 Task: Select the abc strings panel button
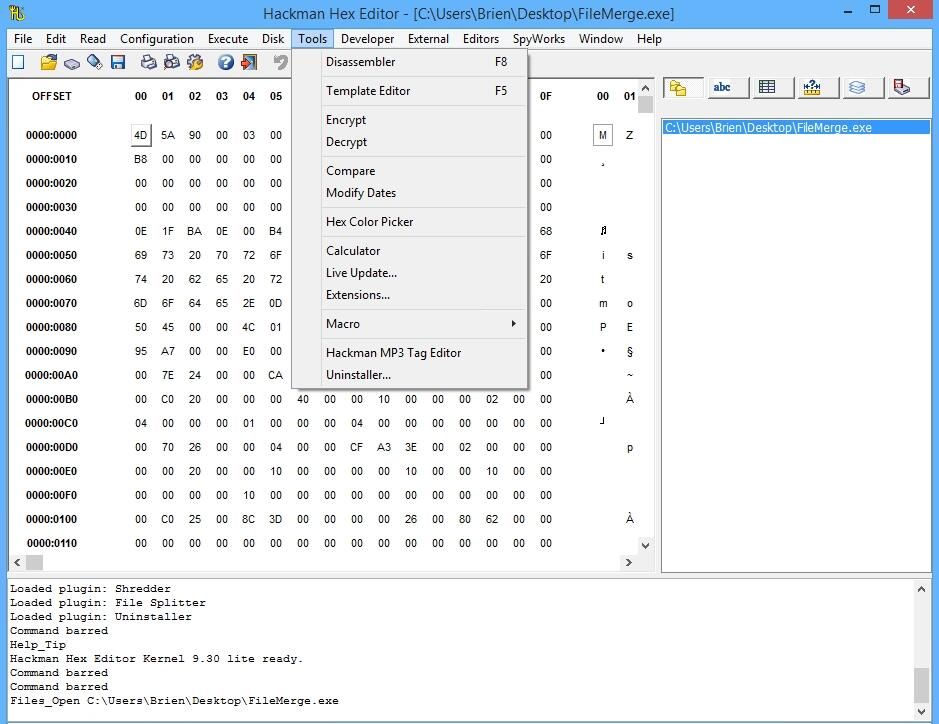728,88
